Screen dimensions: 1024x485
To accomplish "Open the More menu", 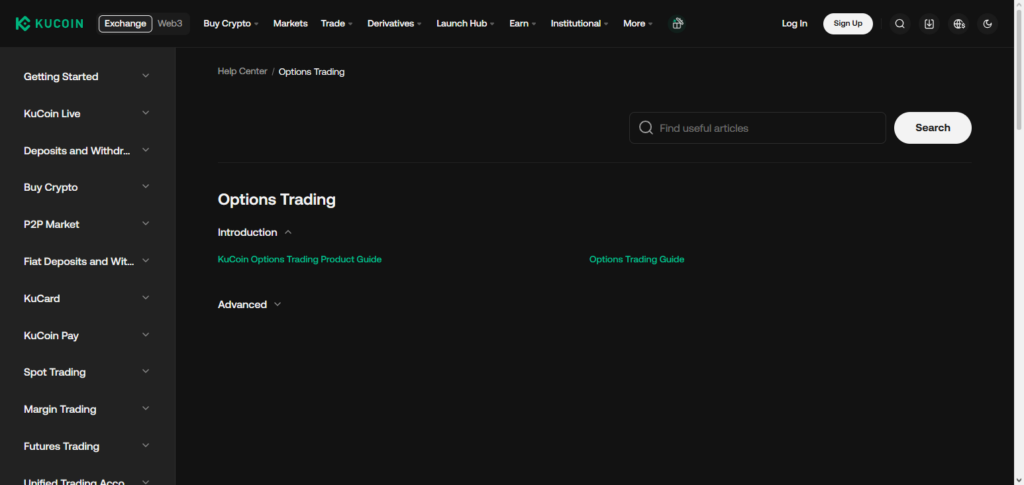I will (x=638, y=23).
